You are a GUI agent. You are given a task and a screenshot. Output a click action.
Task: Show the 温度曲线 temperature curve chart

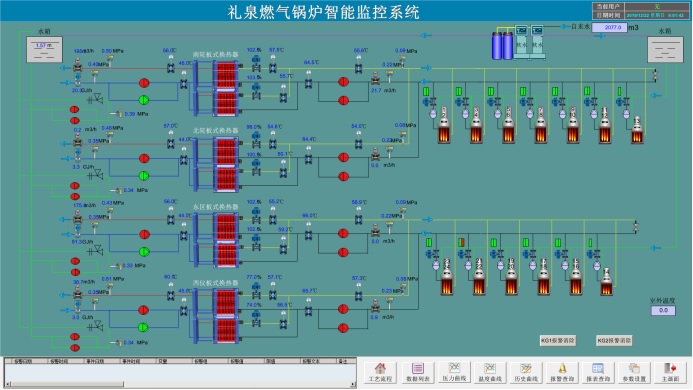[x=490, y=372]
